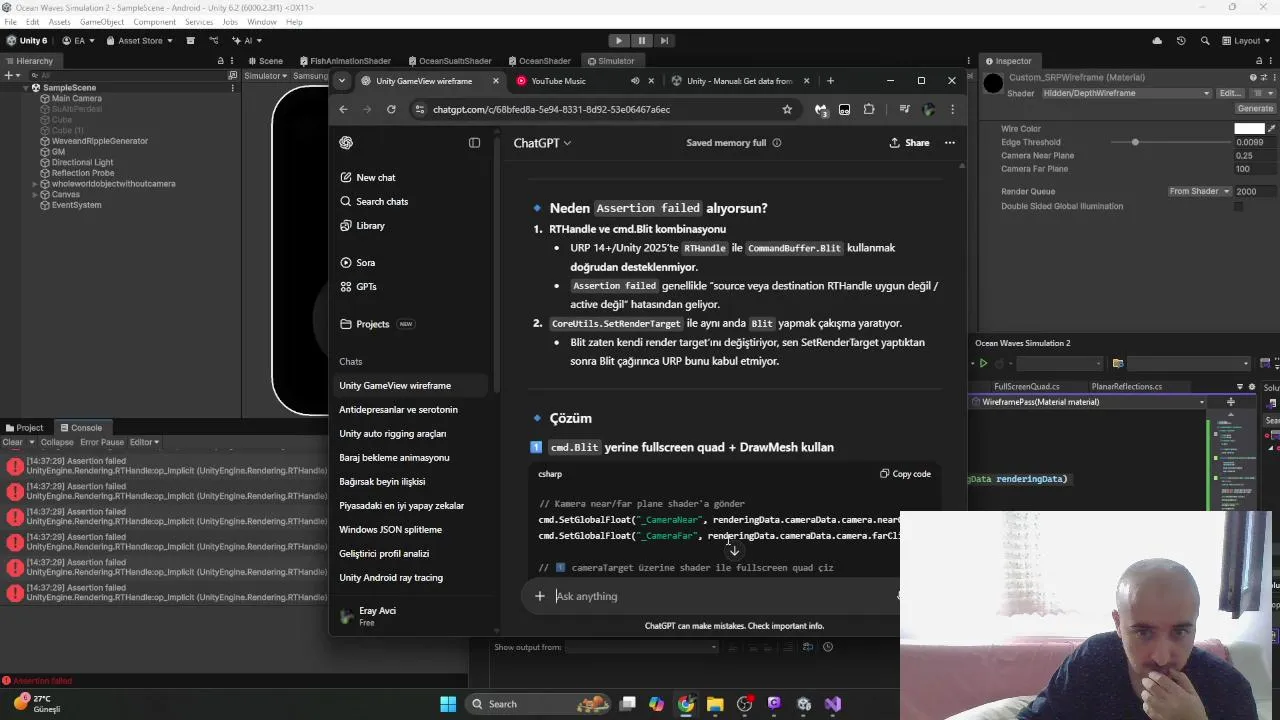The width and height of the screenshot is (1280, 720).
Task: Reload the ChatGPT page
Action: (x=391, y=109)
